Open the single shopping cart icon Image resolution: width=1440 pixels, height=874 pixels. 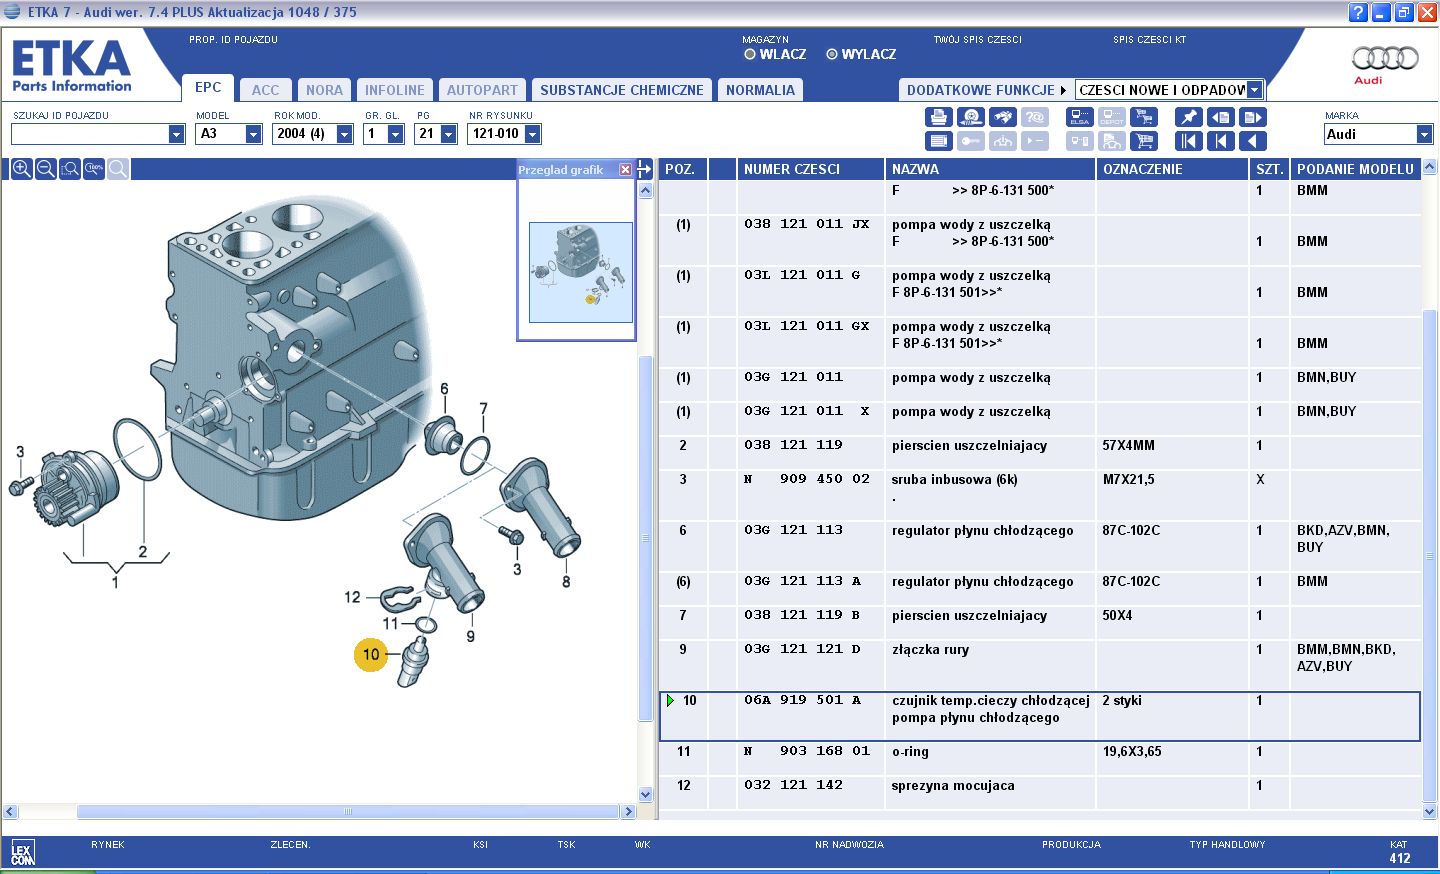[x=1144, y=141]
